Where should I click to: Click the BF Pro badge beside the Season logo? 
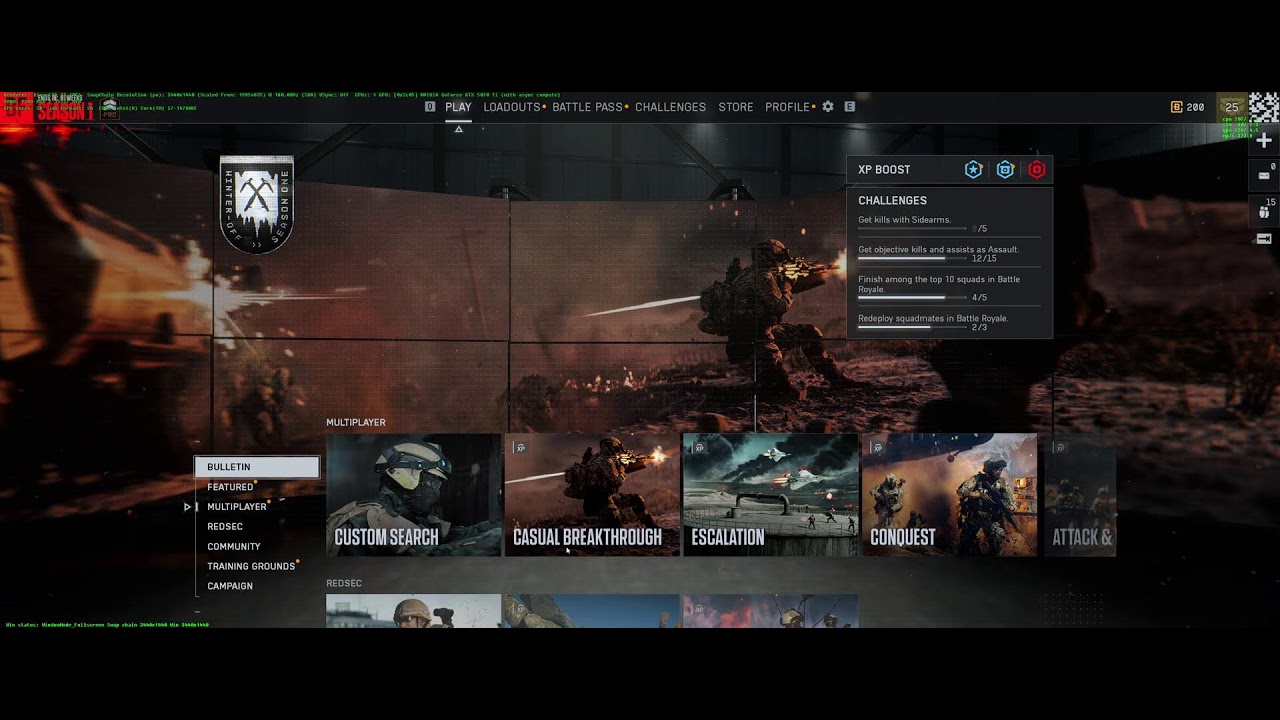coord(110,108)
